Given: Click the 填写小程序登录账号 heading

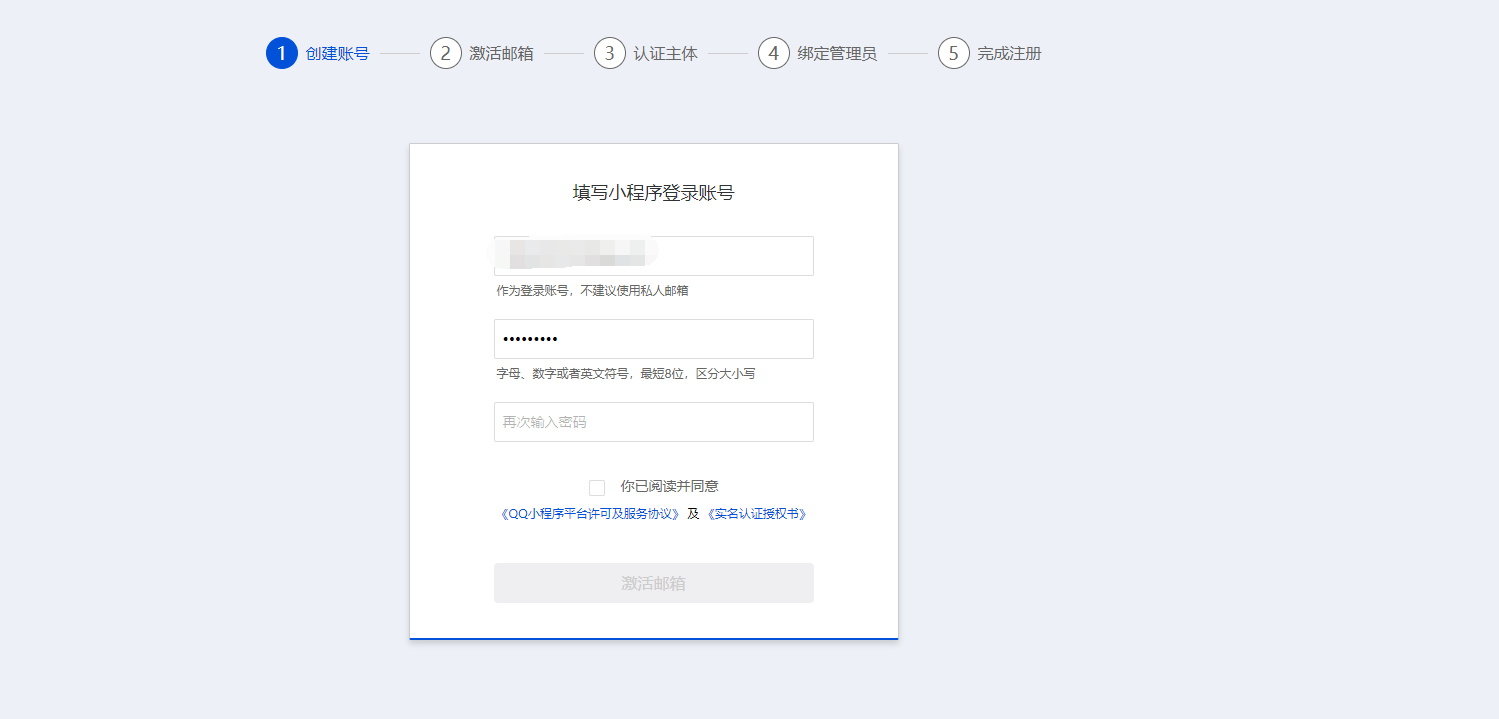Looking at the screenshot, I should (x=653, y=193).
